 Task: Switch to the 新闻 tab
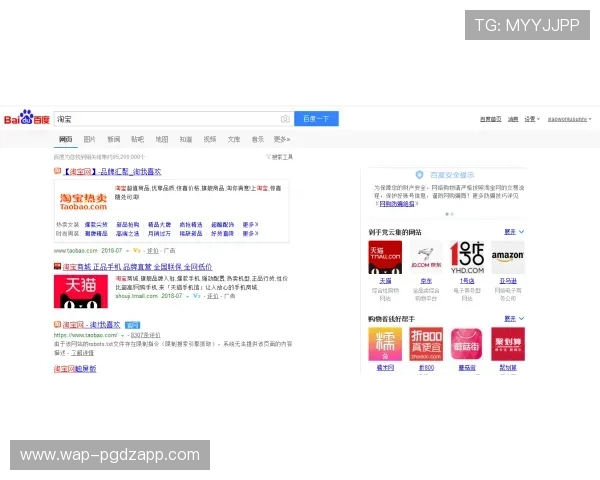point(114,139)
